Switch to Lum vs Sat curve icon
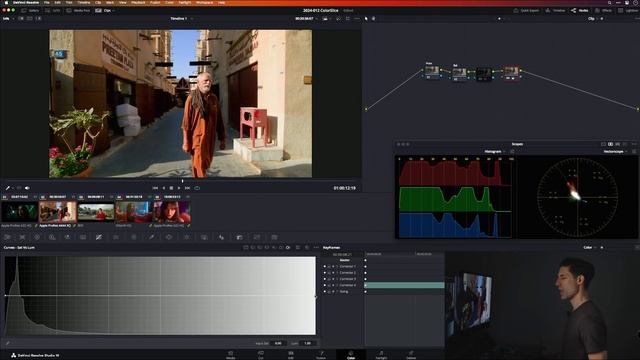Screen dimensions: 640x360 [x=274, y=248]
